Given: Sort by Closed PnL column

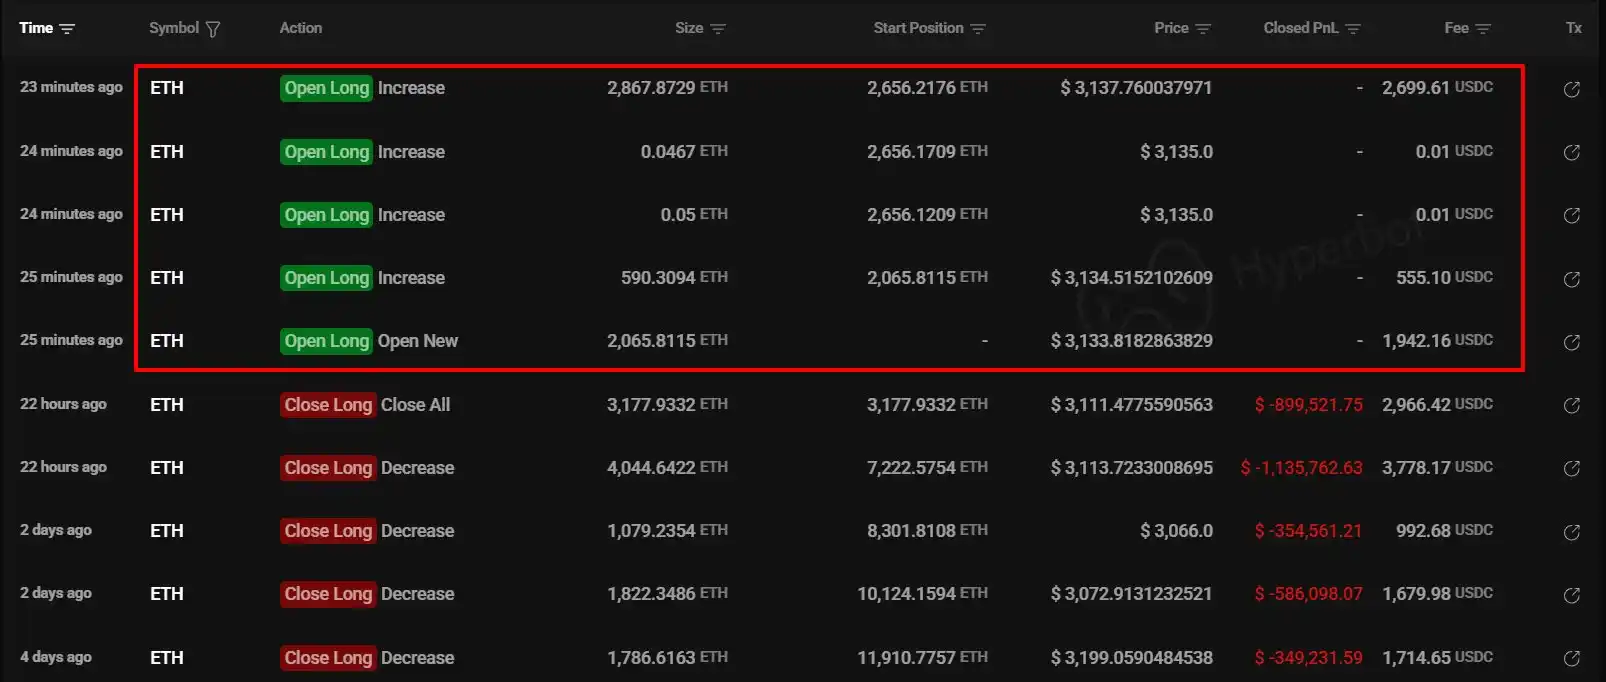Looking at the screenshot, I should coord(1353,29).
